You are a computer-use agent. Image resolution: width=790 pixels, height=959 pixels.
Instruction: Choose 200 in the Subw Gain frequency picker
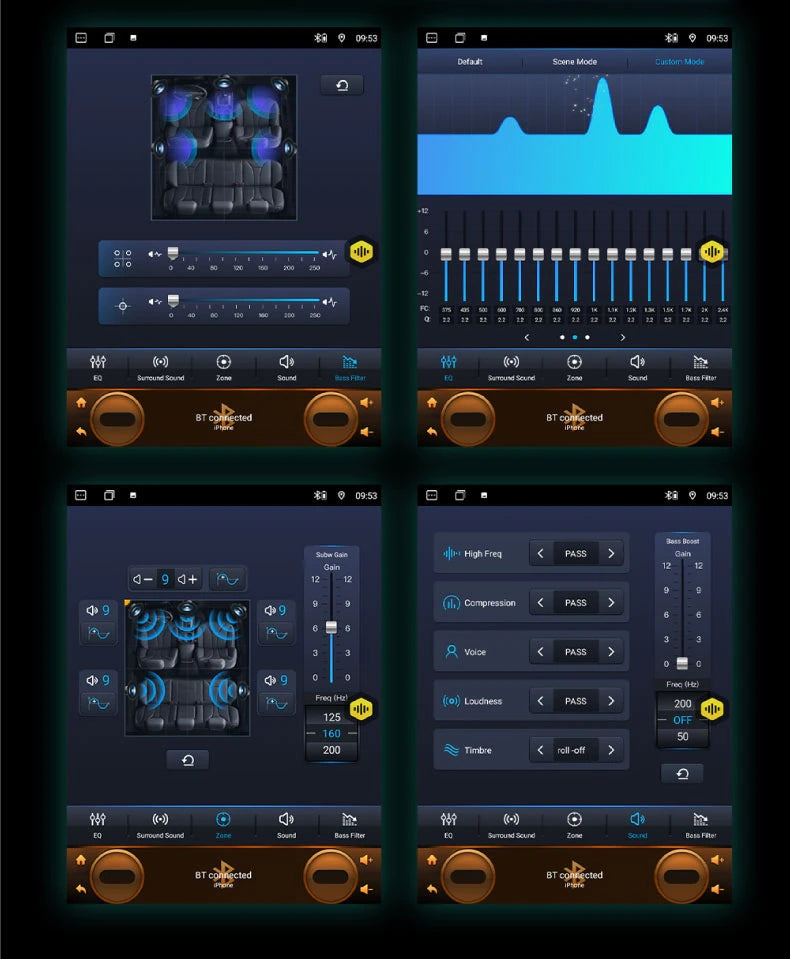(x=331, y=750)
